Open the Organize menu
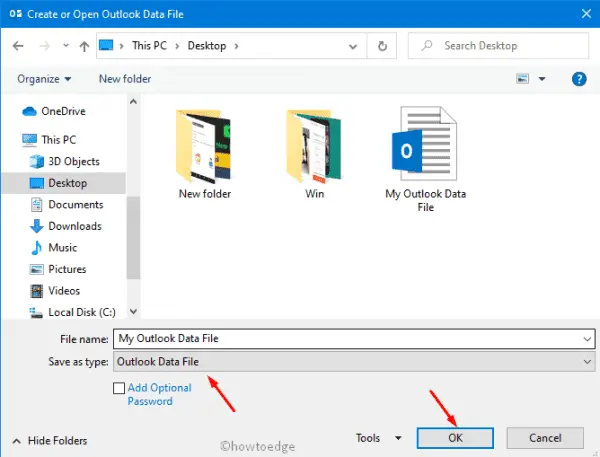The height and width of the screenshot is (457, 600). (x=44, y=79)
